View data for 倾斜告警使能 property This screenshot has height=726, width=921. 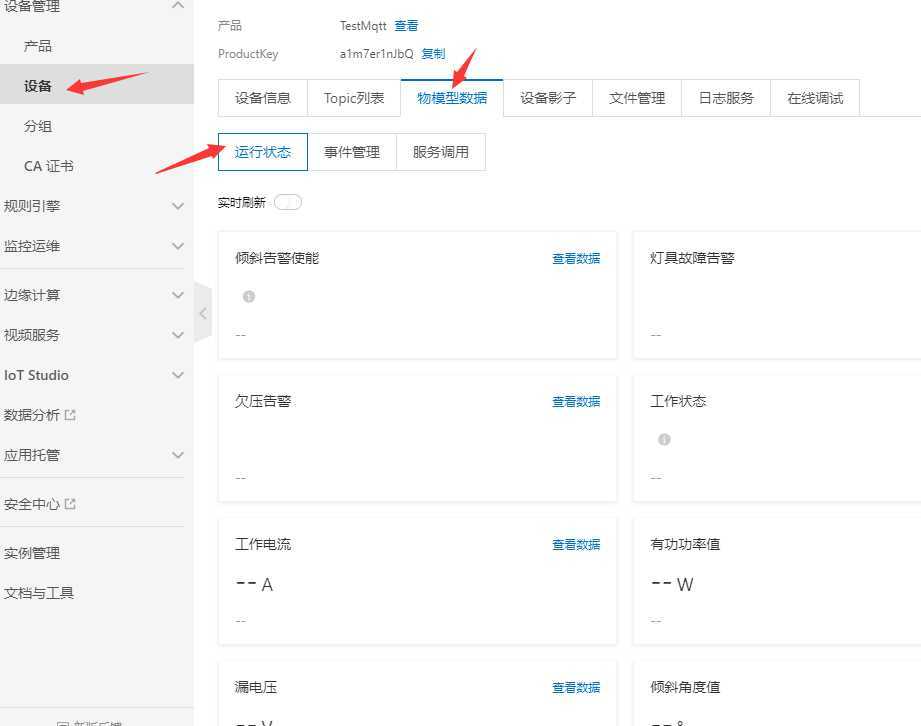576,258
